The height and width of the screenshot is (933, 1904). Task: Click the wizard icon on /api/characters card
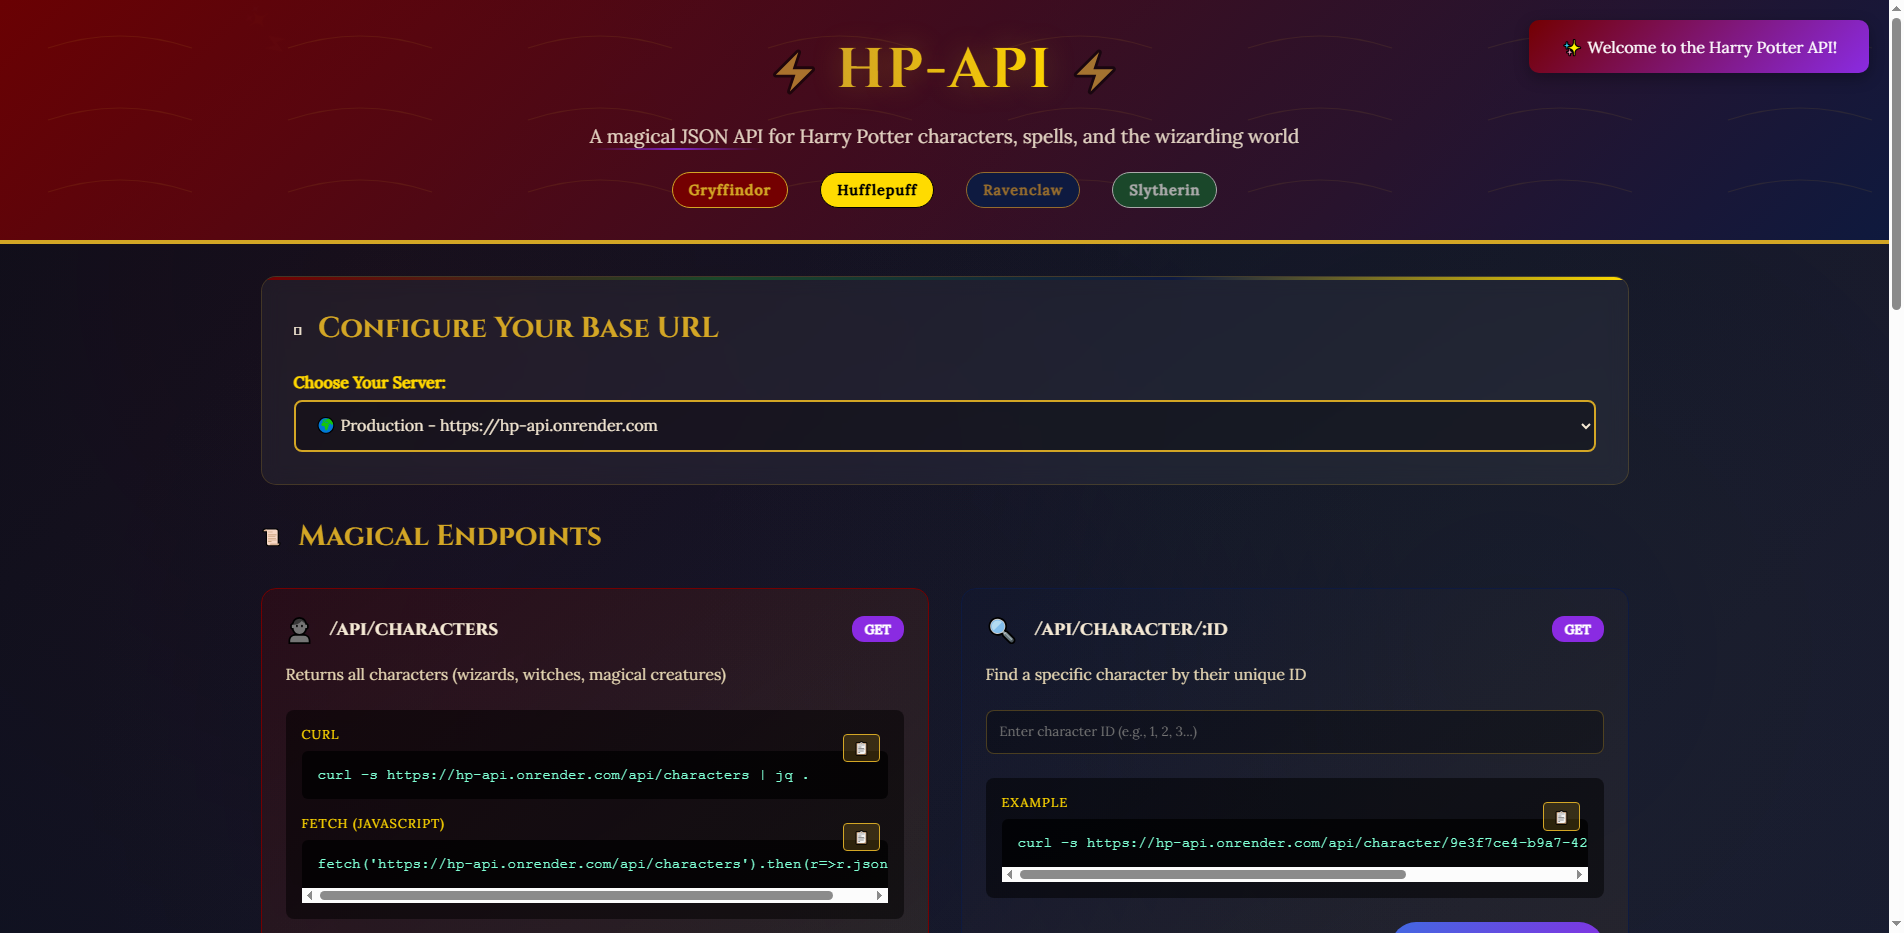(x=299, y=628)
